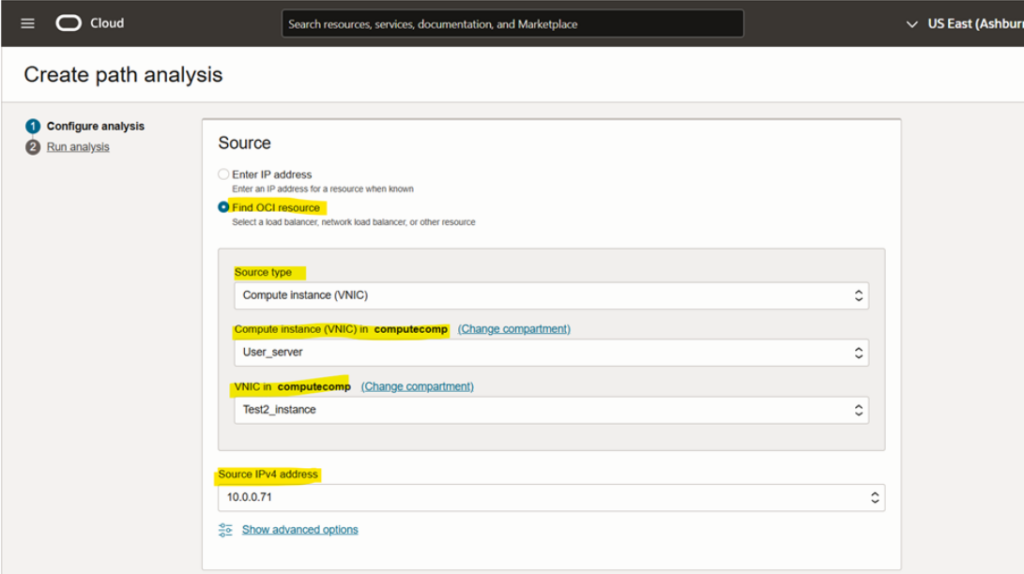Open the User_server compute instance dropdown

[550, 353]
